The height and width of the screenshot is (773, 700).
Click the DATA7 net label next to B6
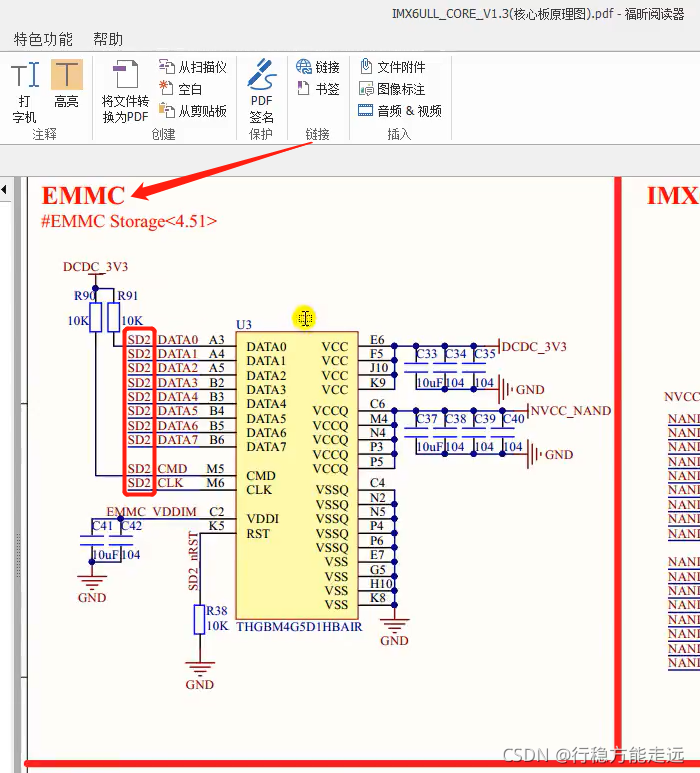coord(178,440)
